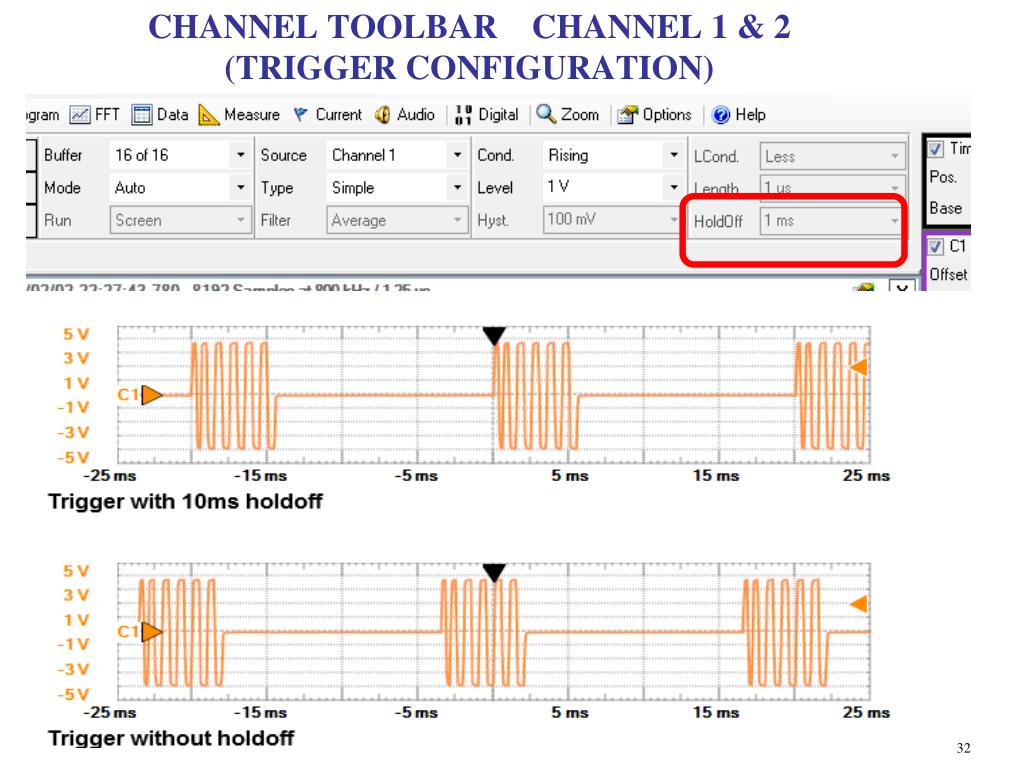The width and height of the screenshot is (1024, 768).
Task: Click the C1 offset arrow on upper graph
Action: point(152,394)
